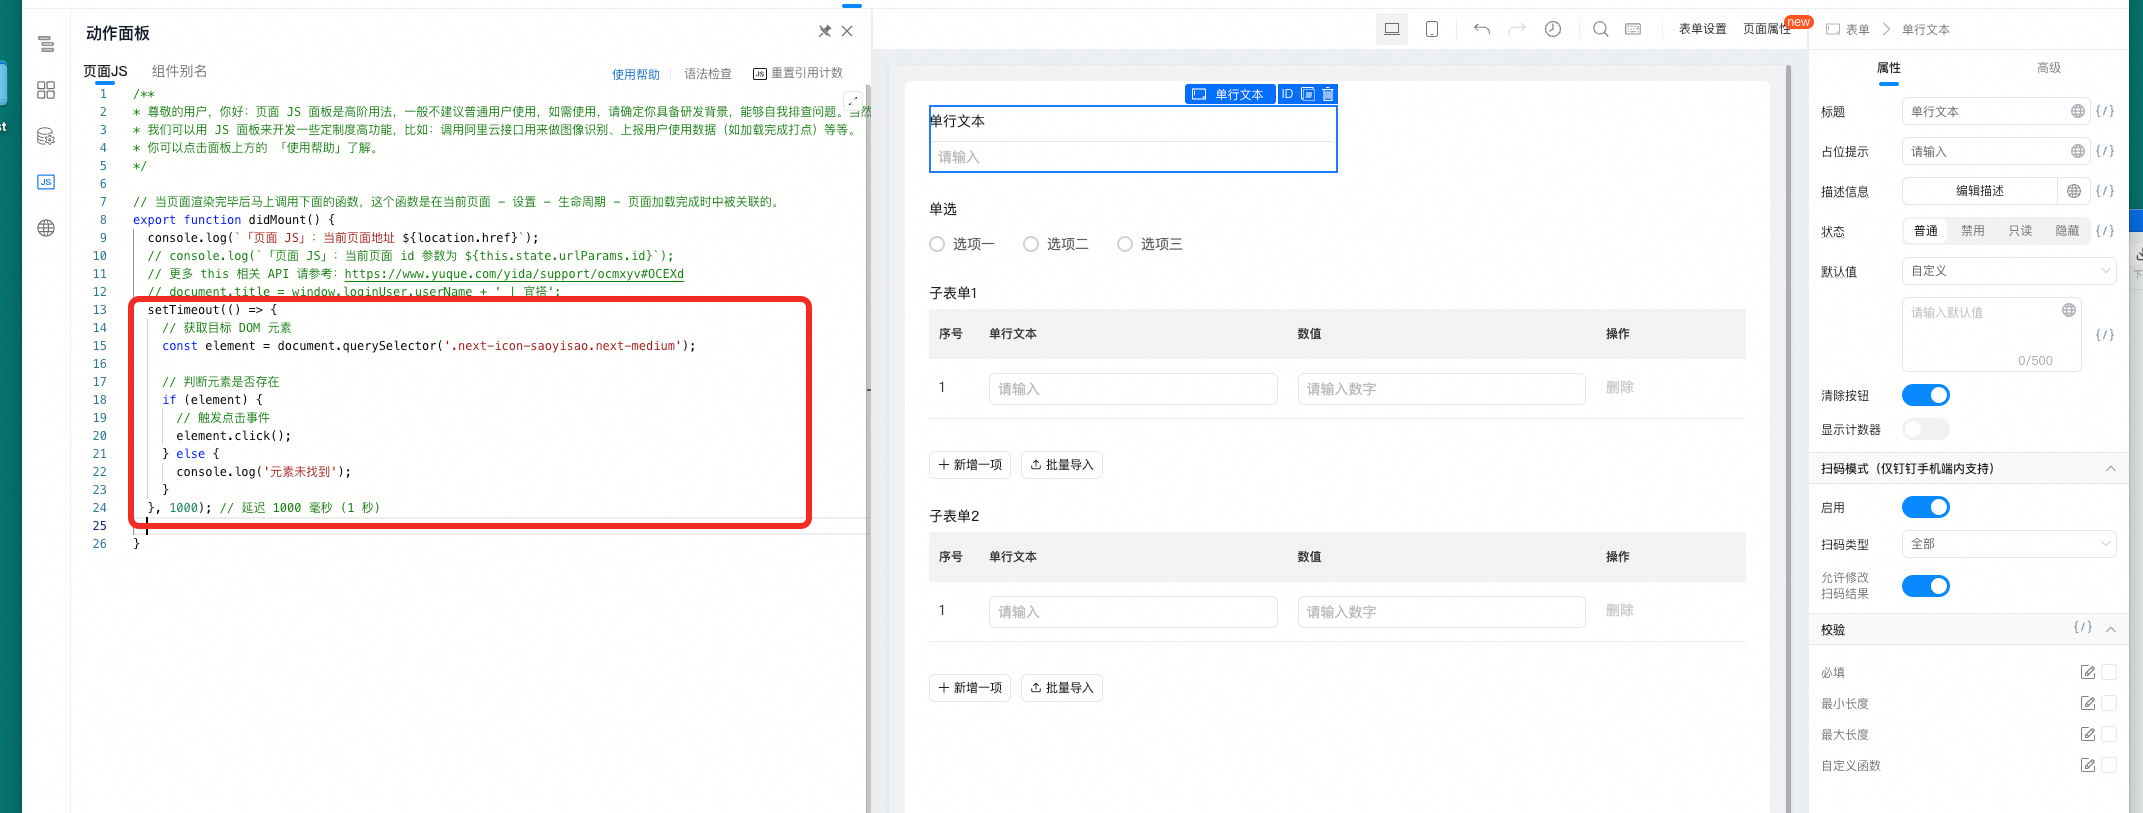This screenshot has width=2143, height=813.
Task: Click the search magnifier in top toolbar
Action: pos(1601,29)
